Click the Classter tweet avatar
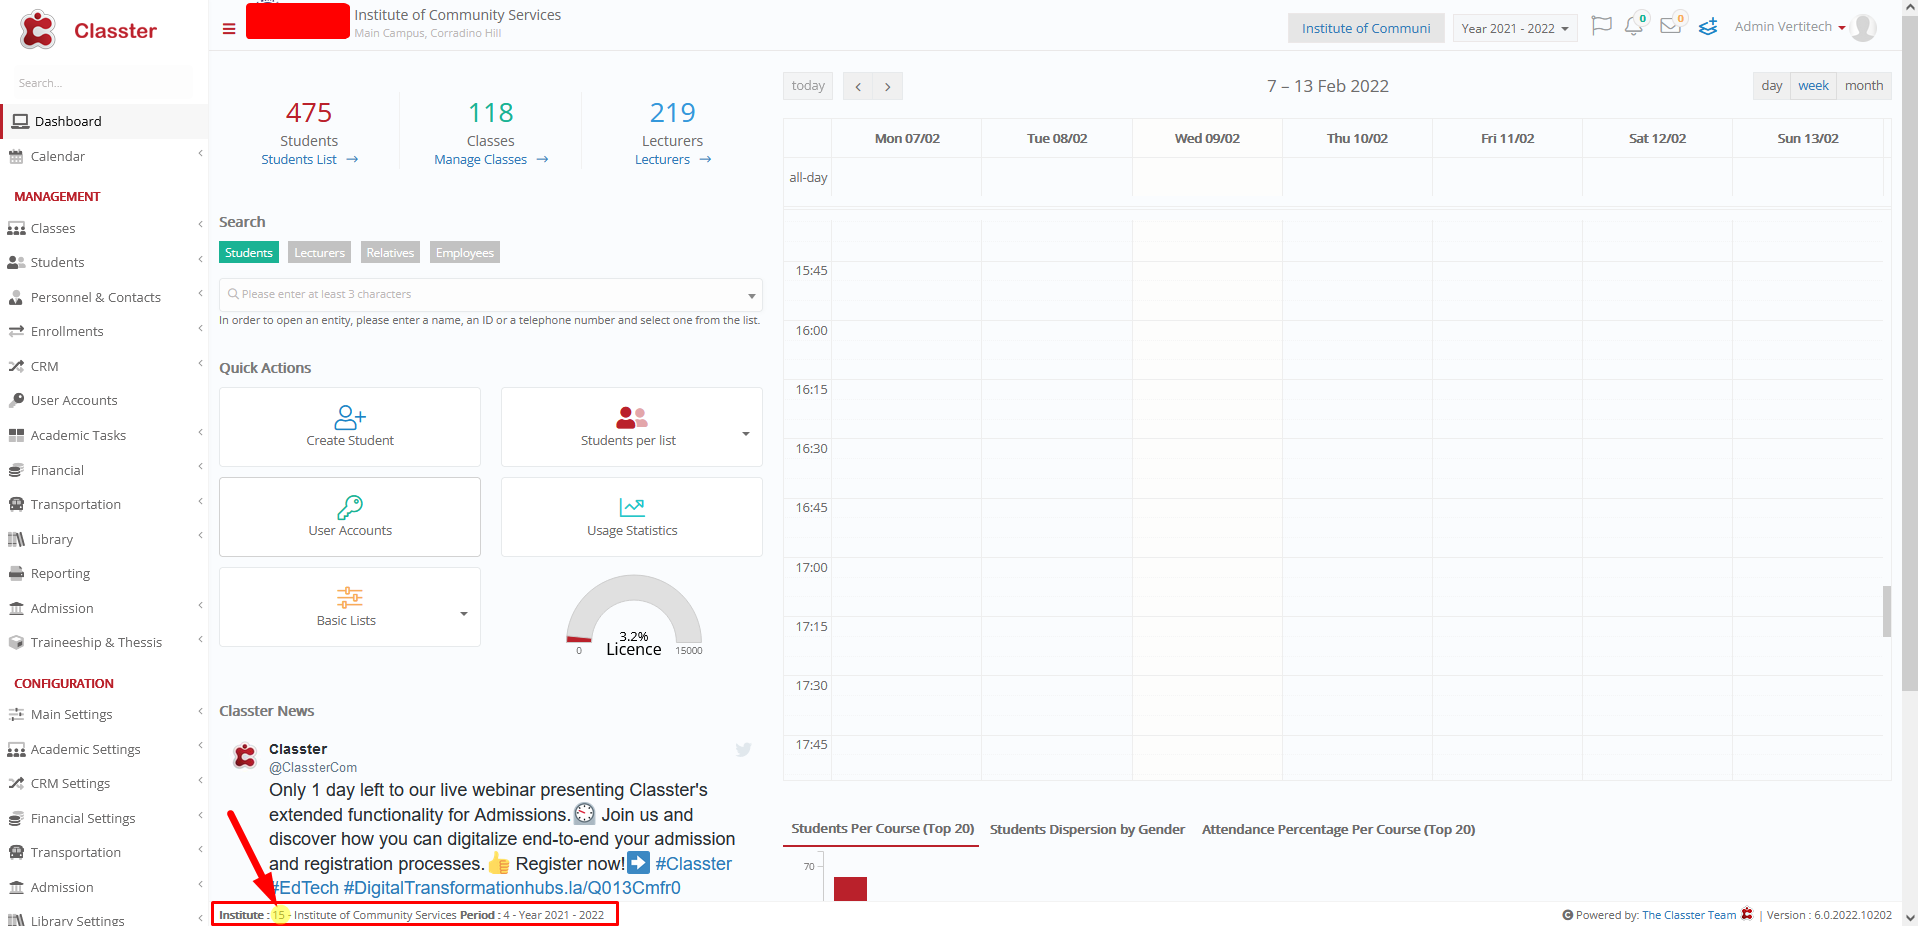Image resolution: width=1918 pixels, height=926 pixels. pos(245,756)
